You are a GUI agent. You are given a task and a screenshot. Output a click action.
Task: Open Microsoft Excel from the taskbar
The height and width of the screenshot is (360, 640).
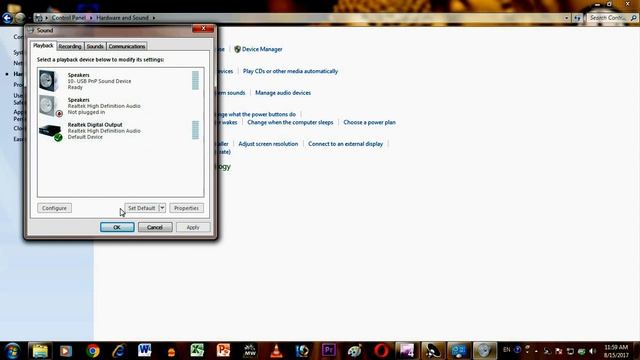pos(197,350)
